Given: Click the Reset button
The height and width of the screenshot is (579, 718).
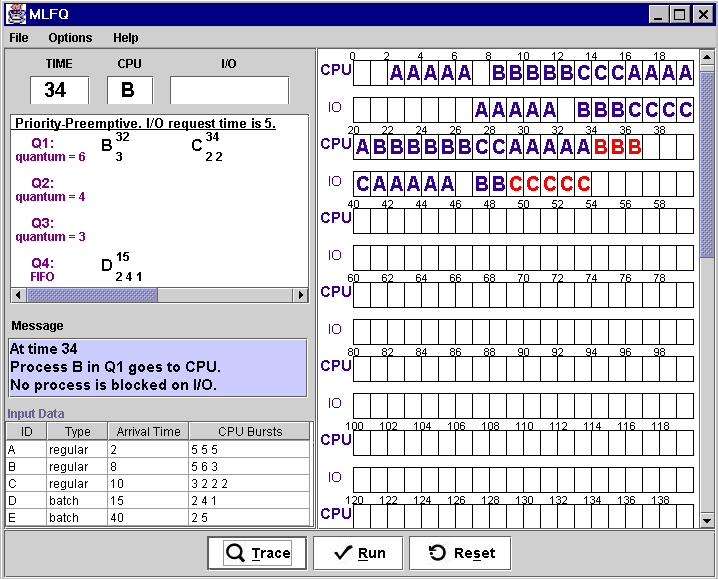Looking at the screenshot, I should [460, 553].
